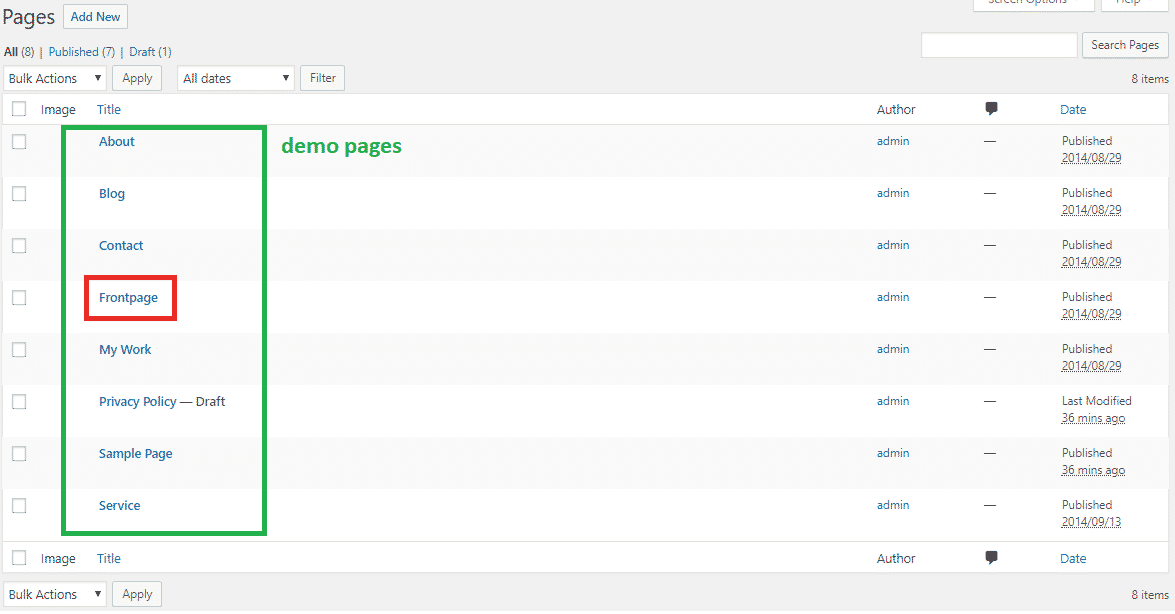Image resolution: width=1175 pixels, height=614 pixels.
Task: Click the comments bubble icon in table header
Action: (x=991, y=109)
